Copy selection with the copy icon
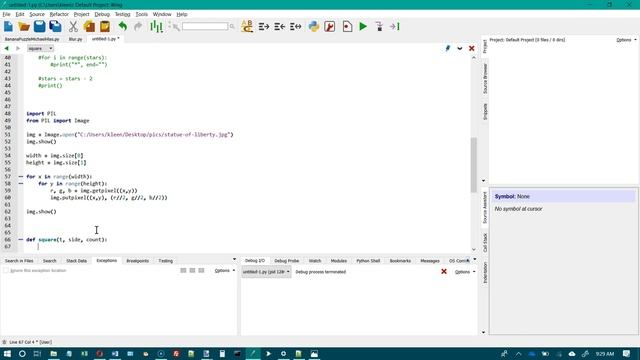The image size is (640, 360). [x=89, y=27]
